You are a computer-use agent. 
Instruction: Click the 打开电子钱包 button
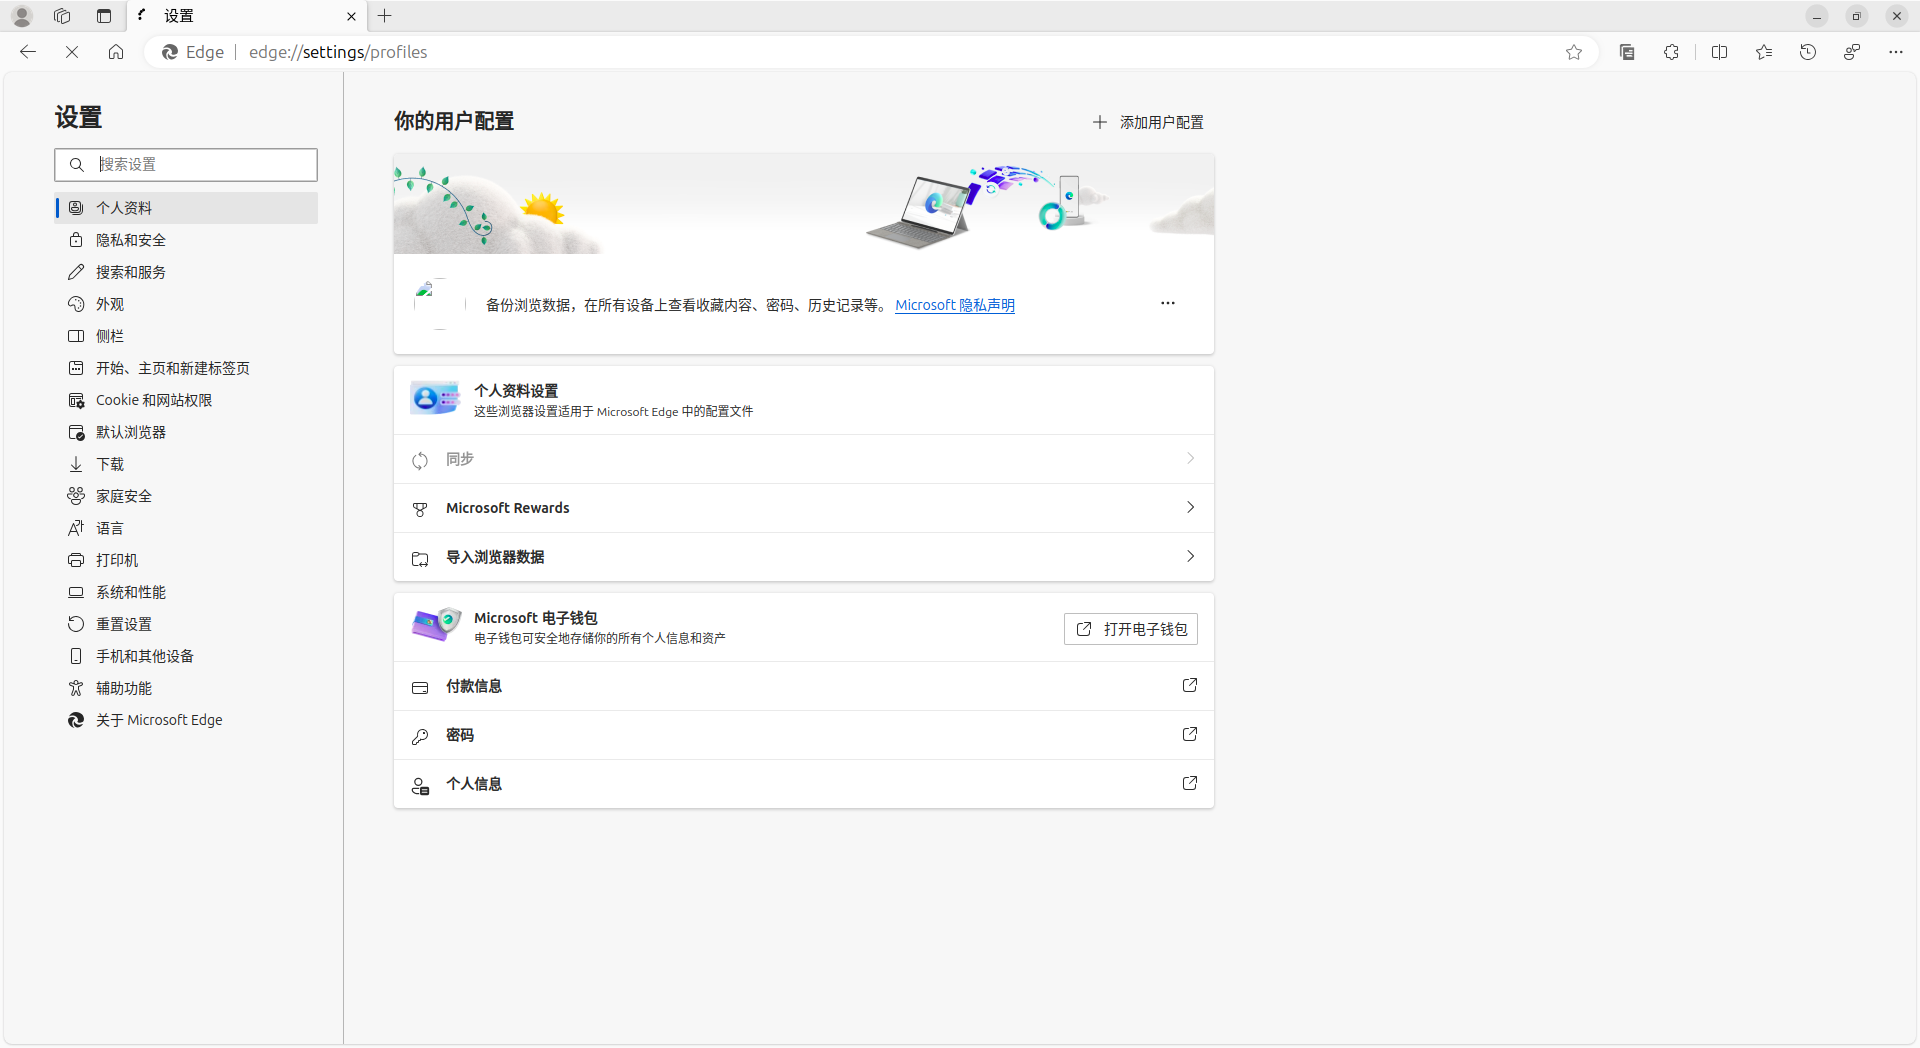pyautogui.click(x=1130, y=629)
